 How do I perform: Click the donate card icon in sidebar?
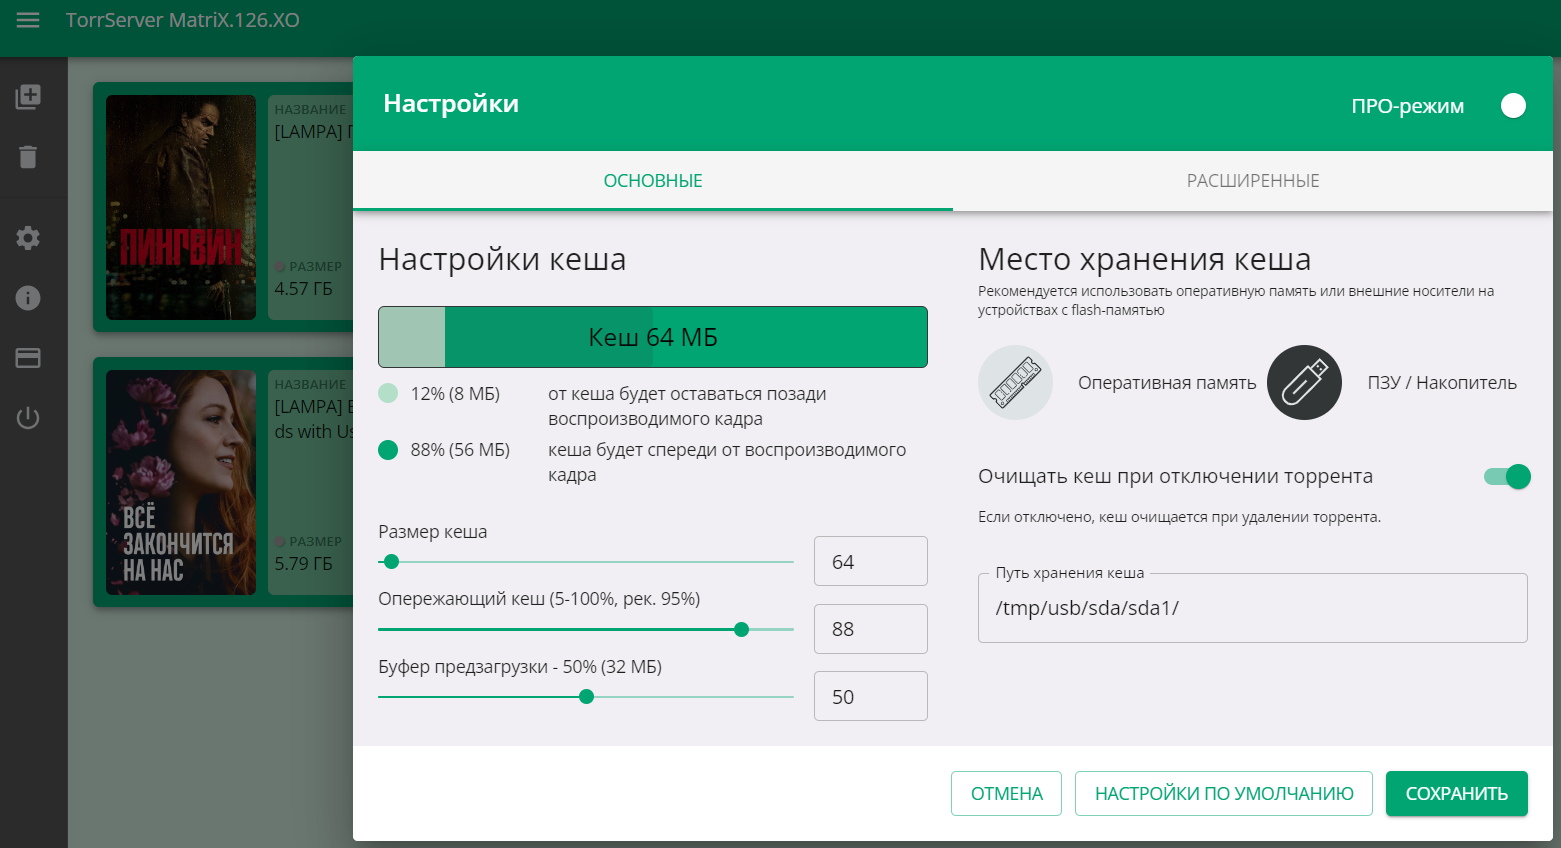point(28,358)
